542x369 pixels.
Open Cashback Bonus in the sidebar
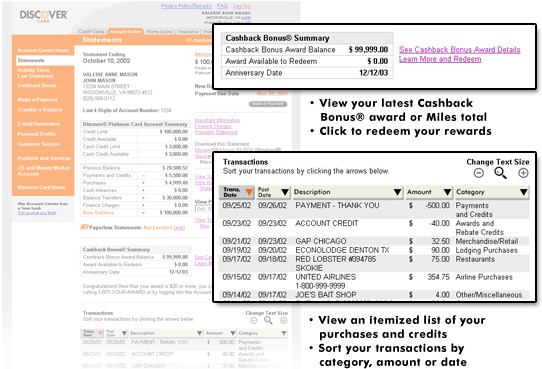(37, 85)
